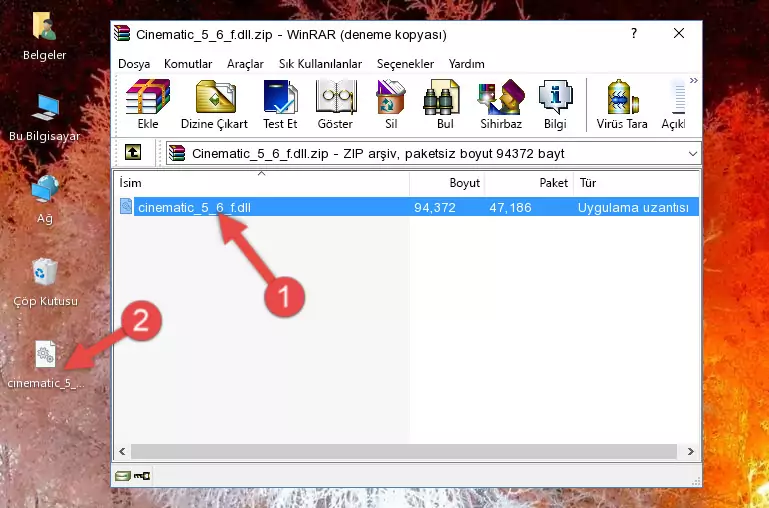Click the scroll left arrow
The height and width of the screenshot is (508, 769).
[123, 451]
